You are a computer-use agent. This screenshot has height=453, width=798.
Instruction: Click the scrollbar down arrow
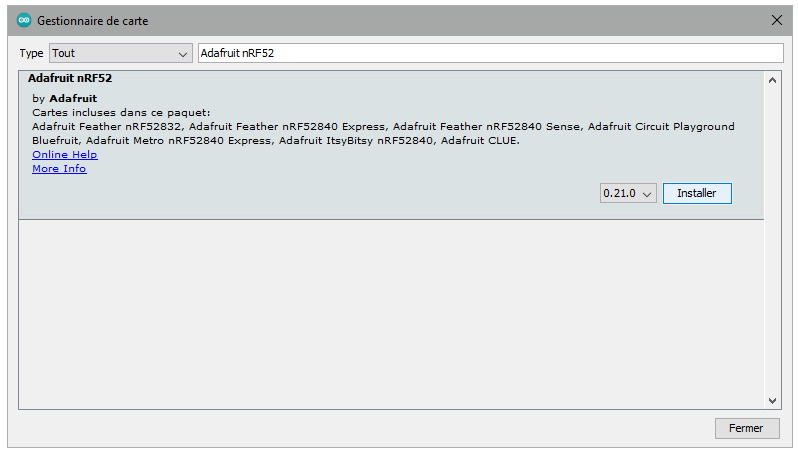[x=772, y=400]
